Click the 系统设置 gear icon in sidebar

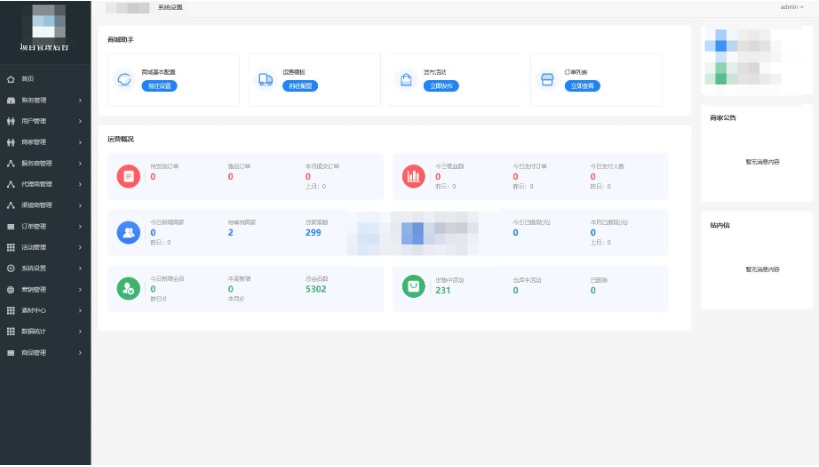tap(11, 268)
